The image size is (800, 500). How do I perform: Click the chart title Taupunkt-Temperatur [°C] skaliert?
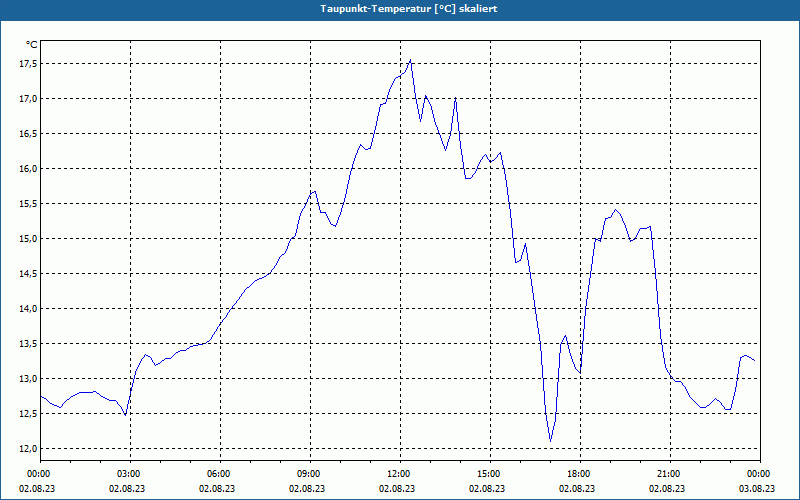tap(409, 9)
